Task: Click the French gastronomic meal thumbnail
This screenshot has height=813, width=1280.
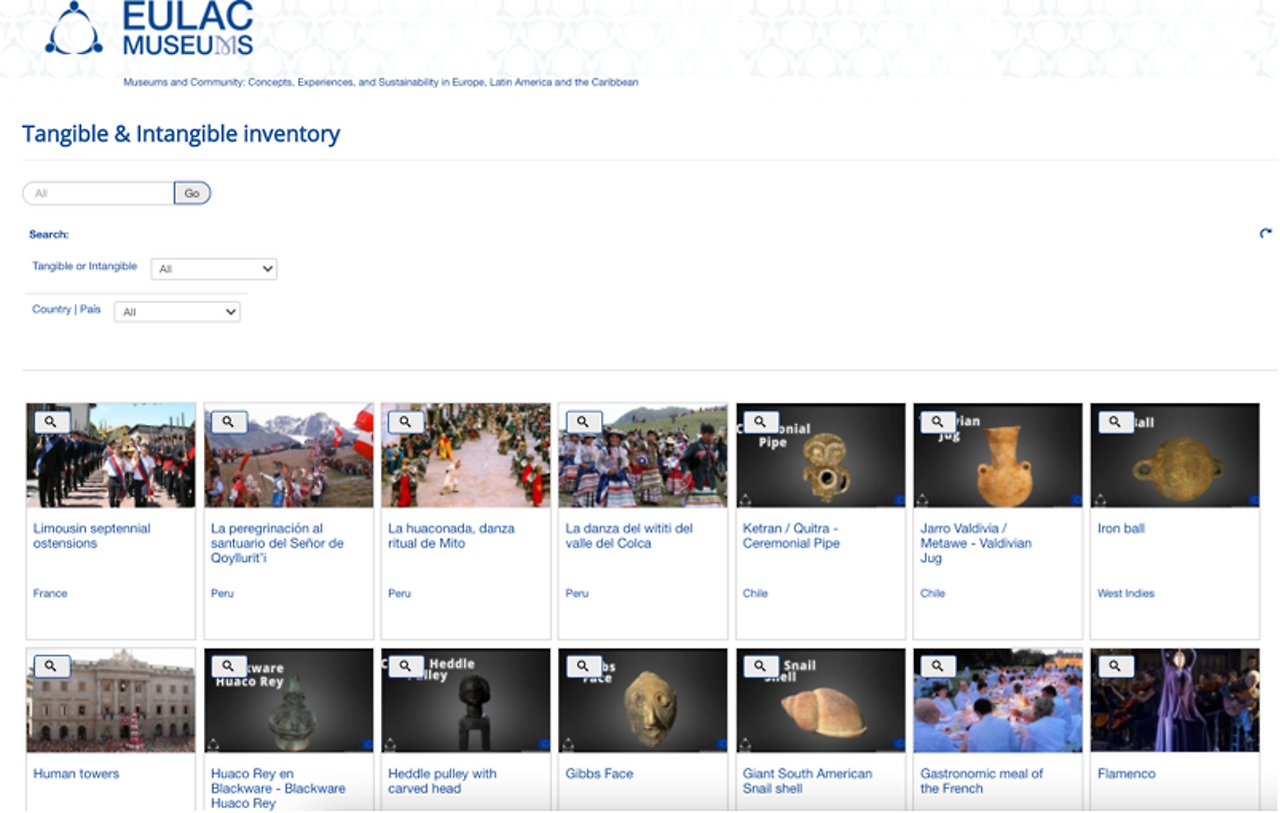Action: tap(998, 700)
